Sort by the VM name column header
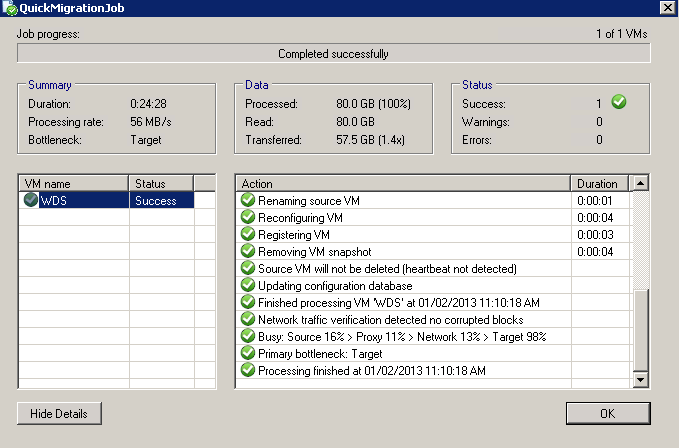 click(x=74, y=184)
